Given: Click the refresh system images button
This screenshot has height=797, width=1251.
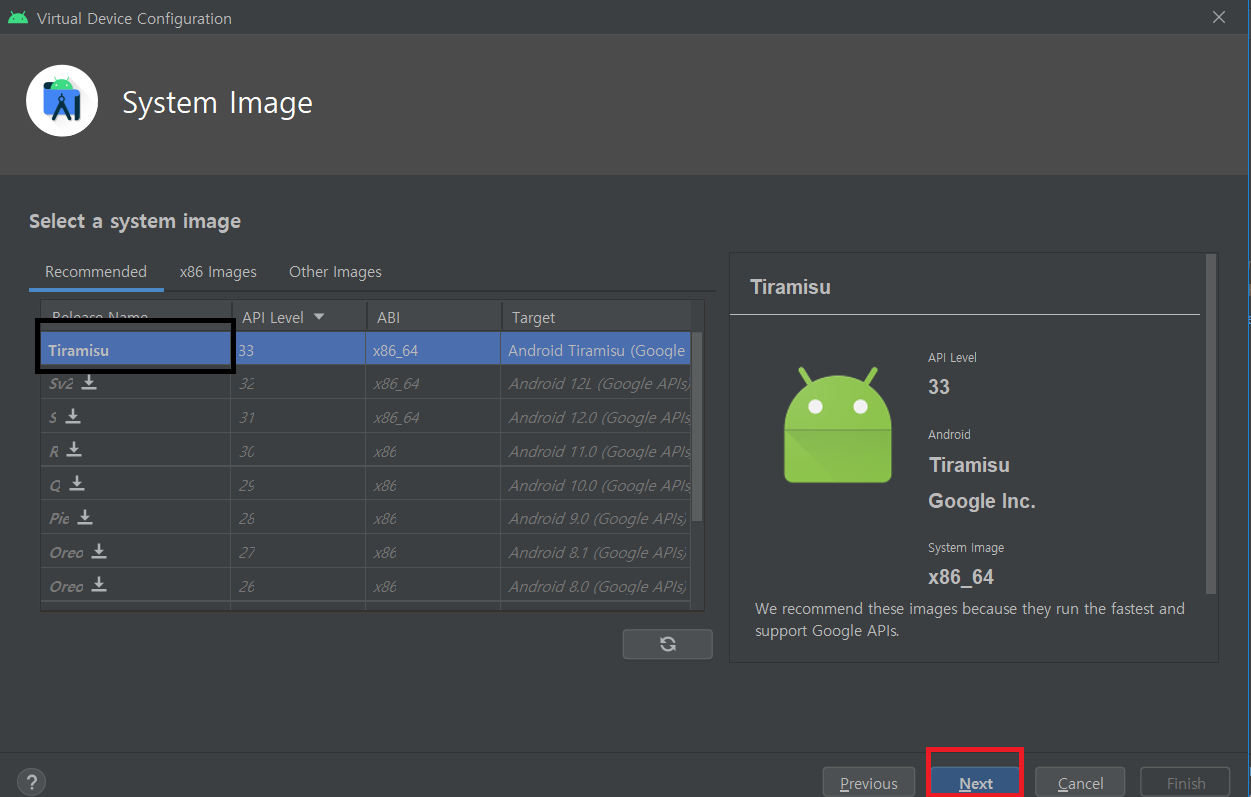Looking at the screenshot, I should pos(667,644).
